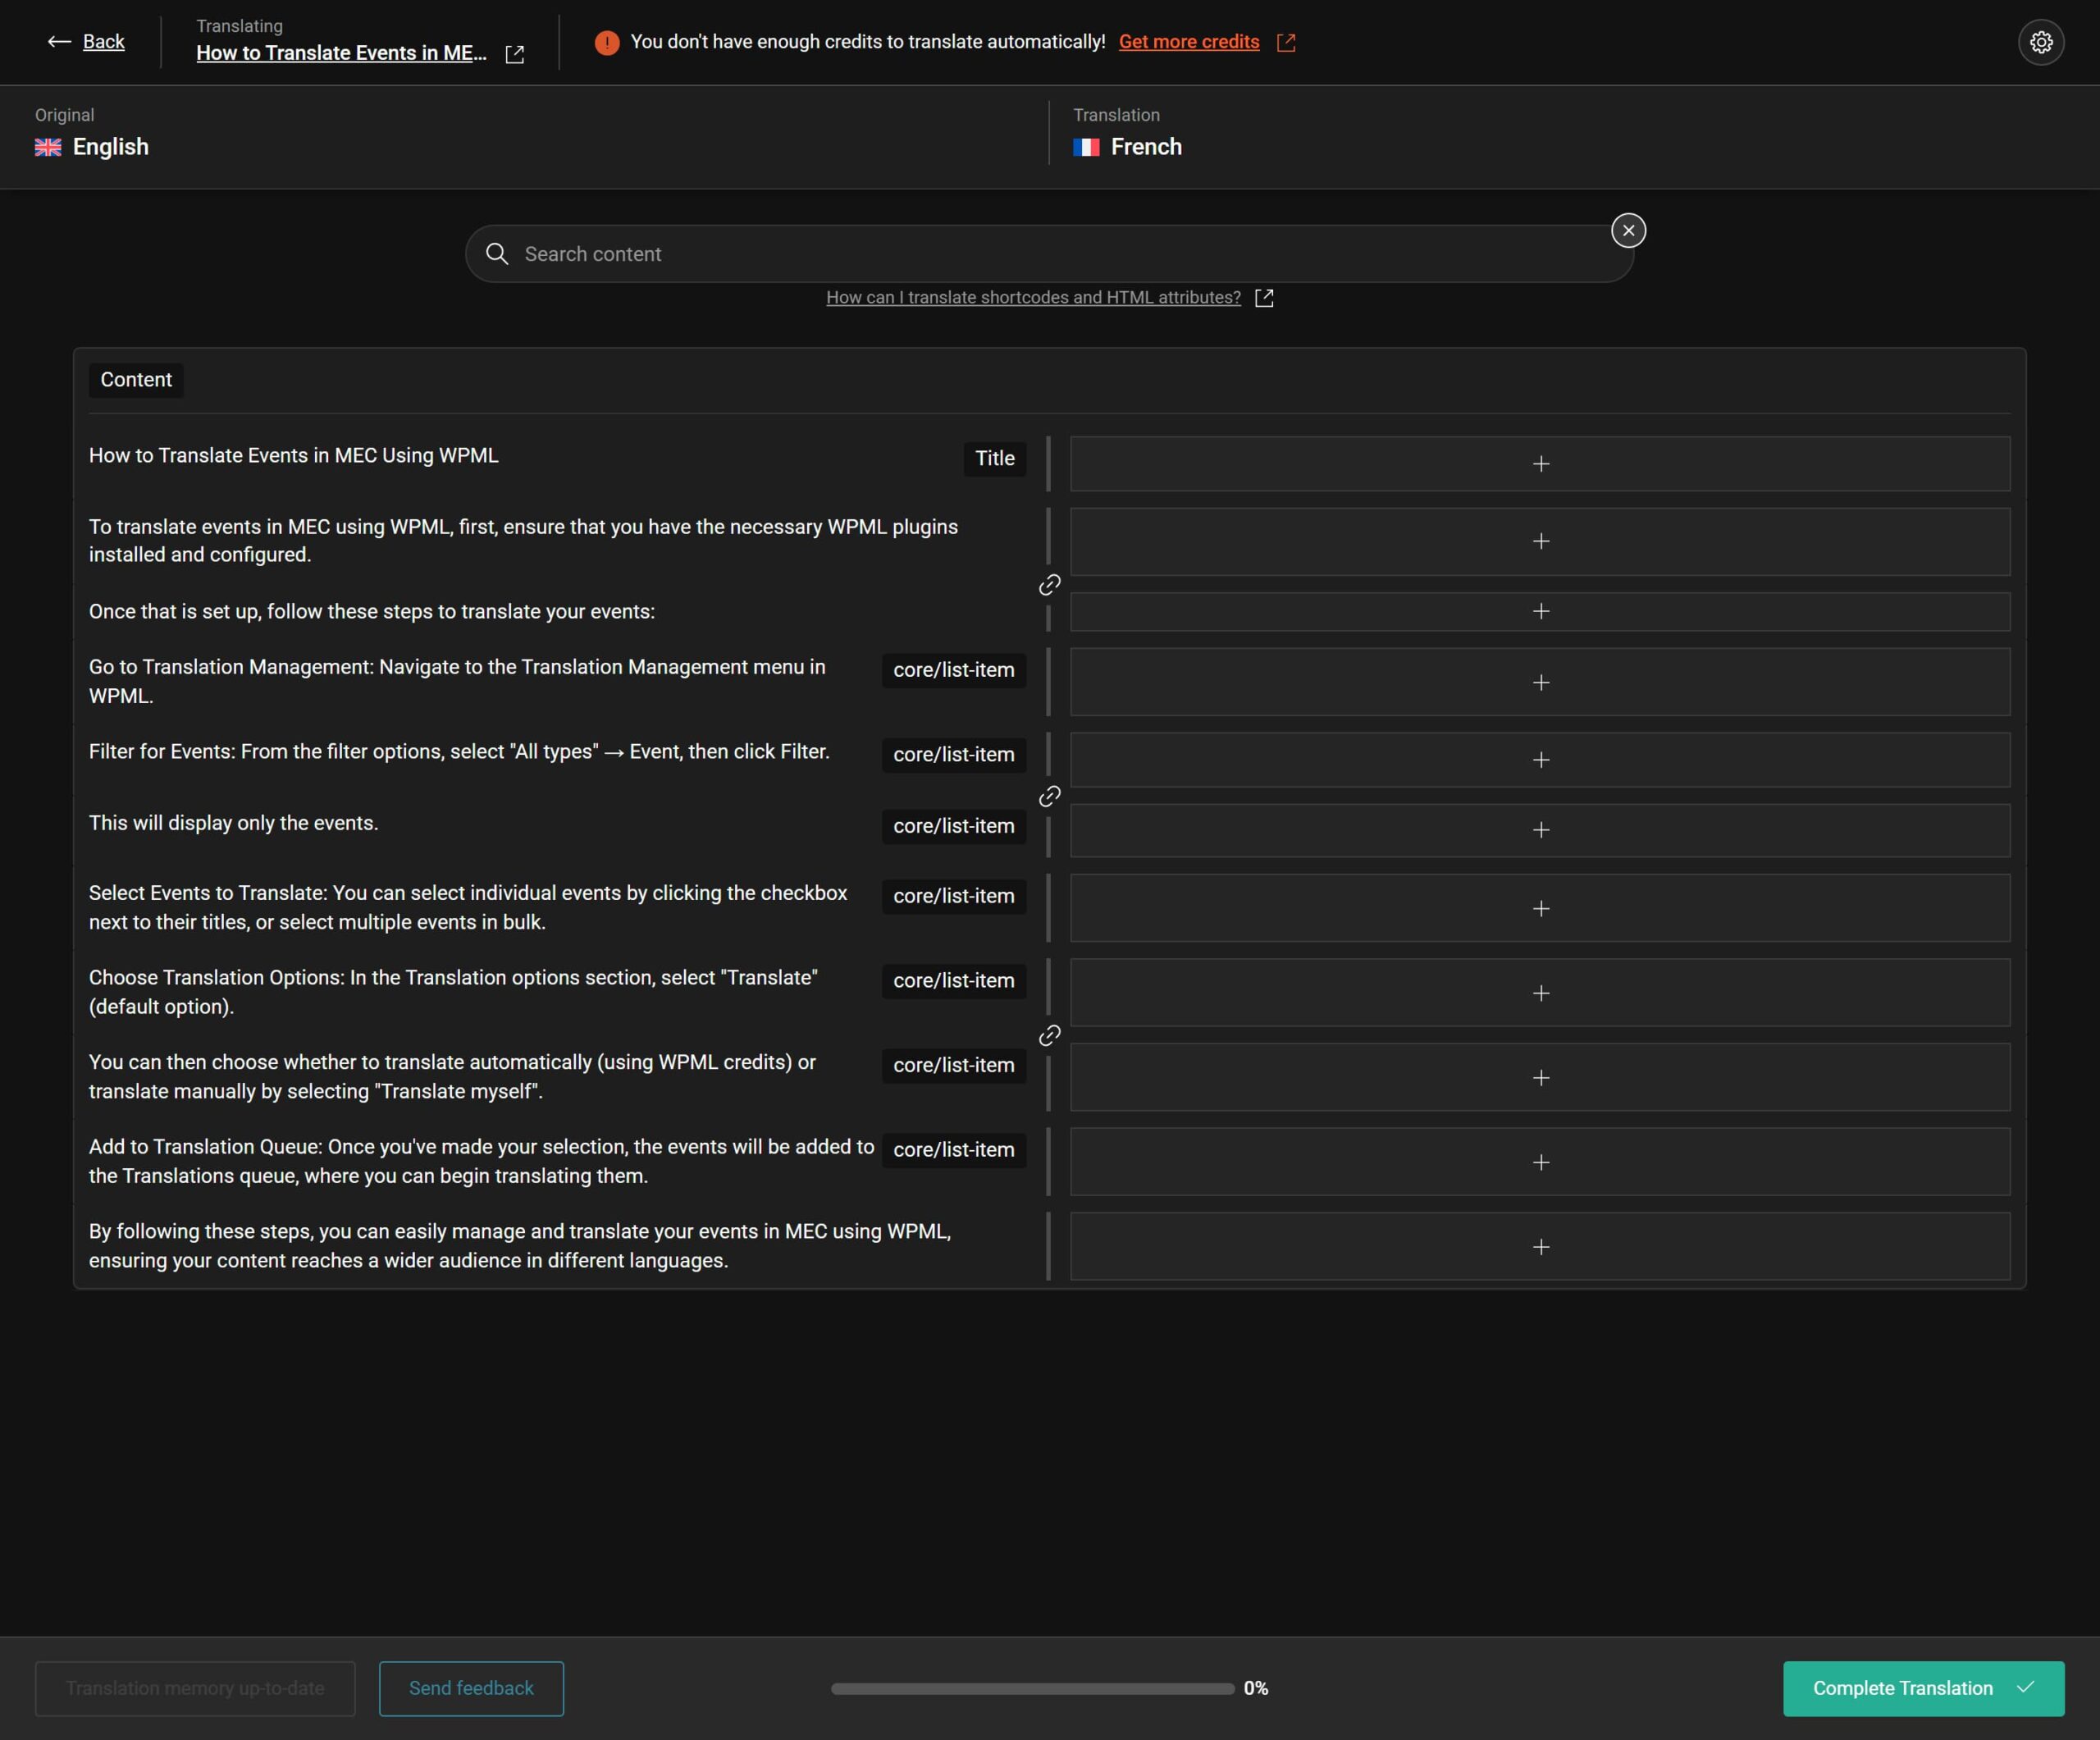Image resolution: width=2100 pixels, height=1740 pixels.
Task: Click the Complete Translation button
Action: tap(1922, 1688)
